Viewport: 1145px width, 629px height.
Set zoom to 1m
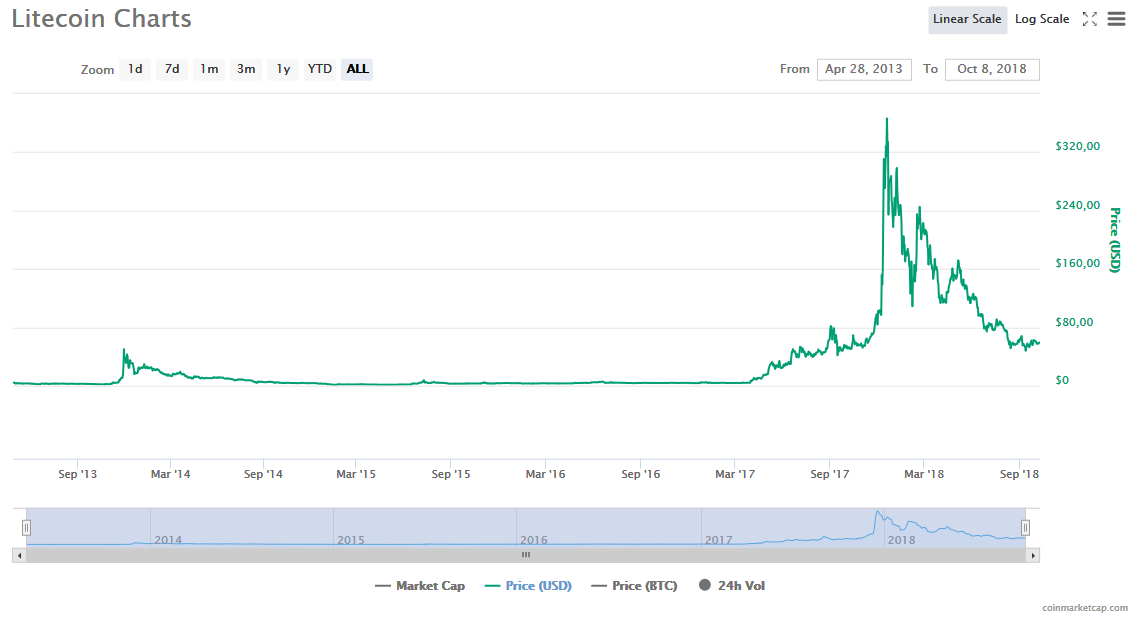pos(209,69)
